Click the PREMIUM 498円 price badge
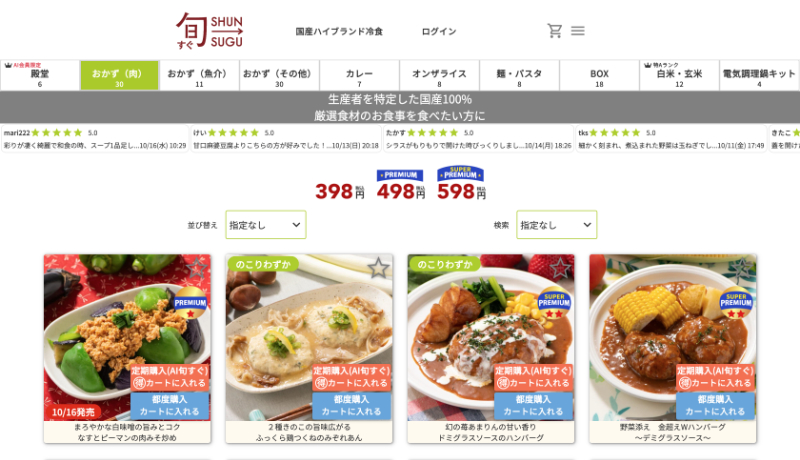The image size is (800, 460). point(401,185)
